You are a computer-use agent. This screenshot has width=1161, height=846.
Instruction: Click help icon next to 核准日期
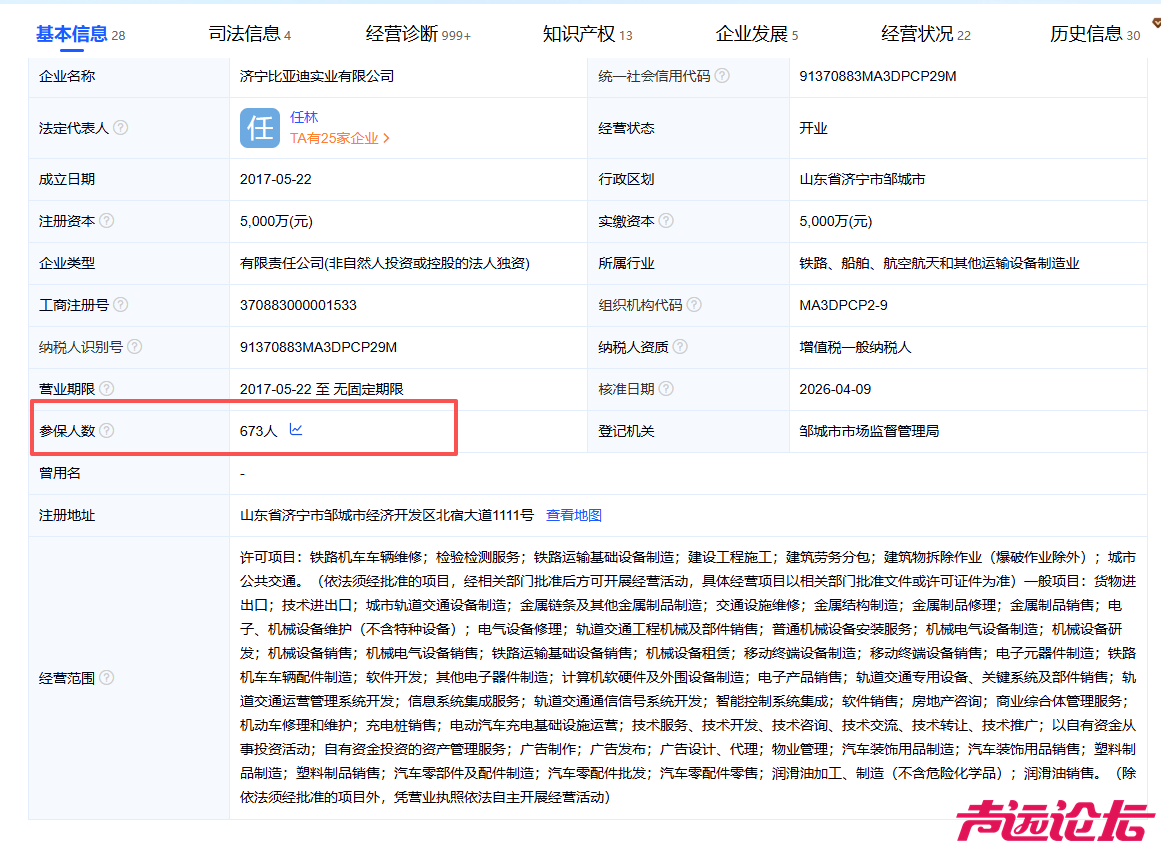coord(666,389)
